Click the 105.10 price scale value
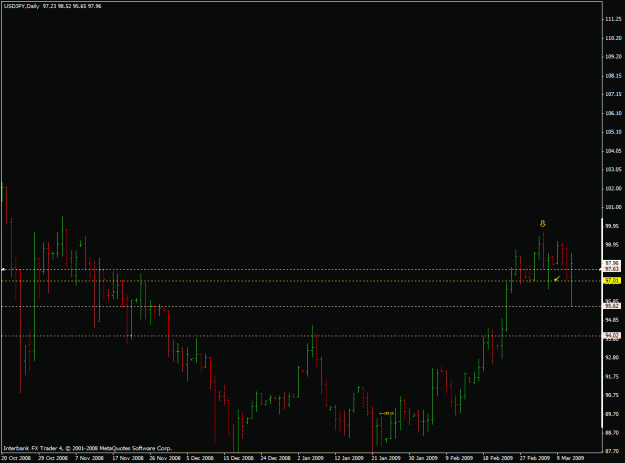This screenshot has width=625, height=463. (613, 132)
